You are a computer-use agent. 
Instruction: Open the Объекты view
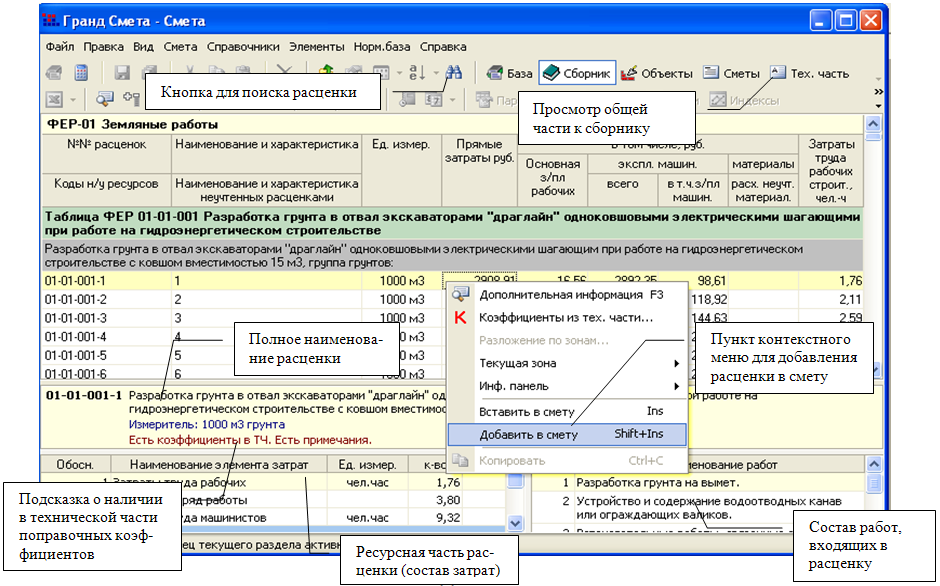tap(656, 73)
